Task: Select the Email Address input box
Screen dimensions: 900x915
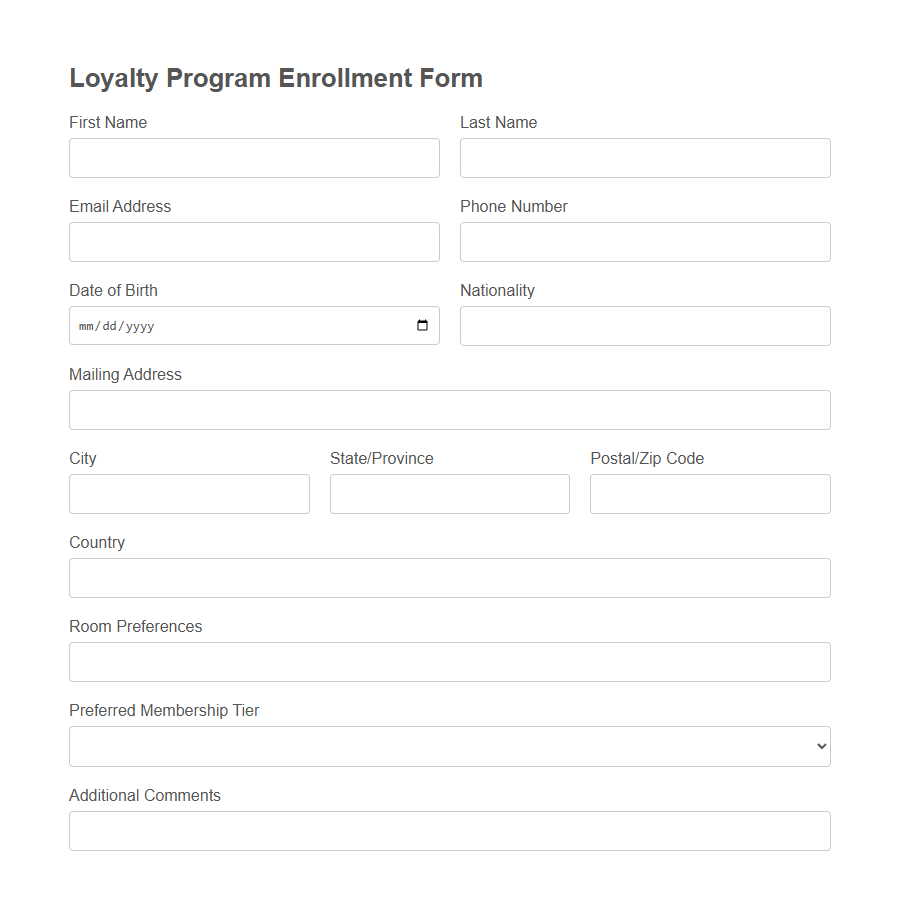Action: pos(254,242)
